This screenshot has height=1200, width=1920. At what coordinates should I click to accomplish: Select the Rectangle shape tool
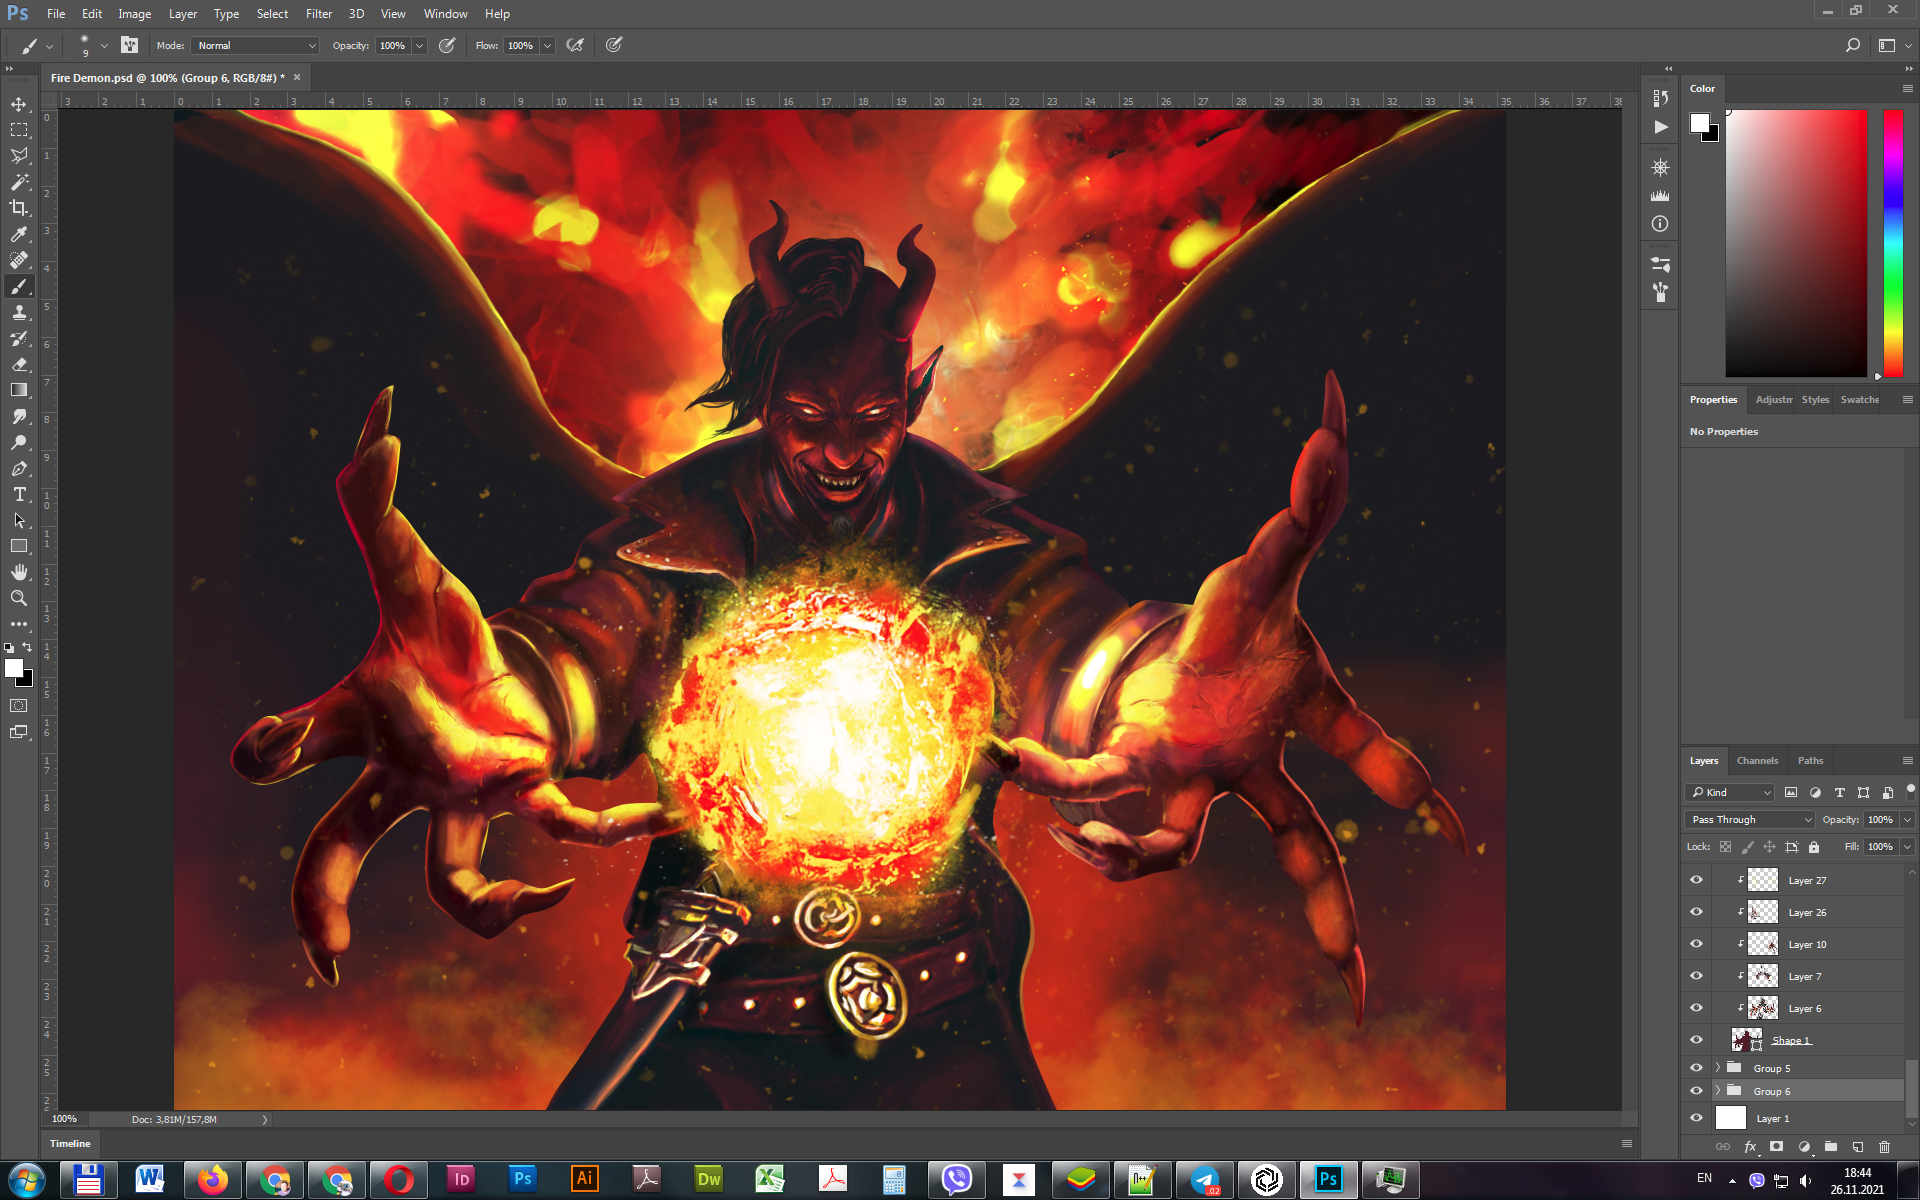(19, 546)
